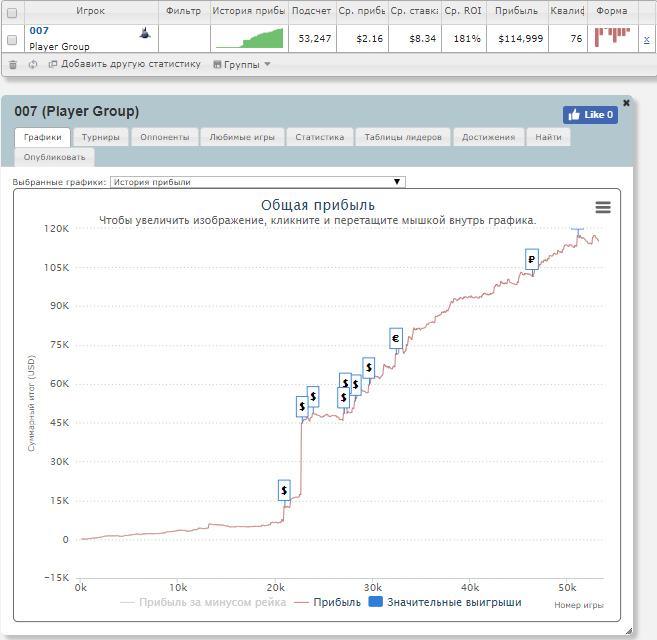
Task: Sort by the 'Фильтр' column header
Action: click(184, 11)
